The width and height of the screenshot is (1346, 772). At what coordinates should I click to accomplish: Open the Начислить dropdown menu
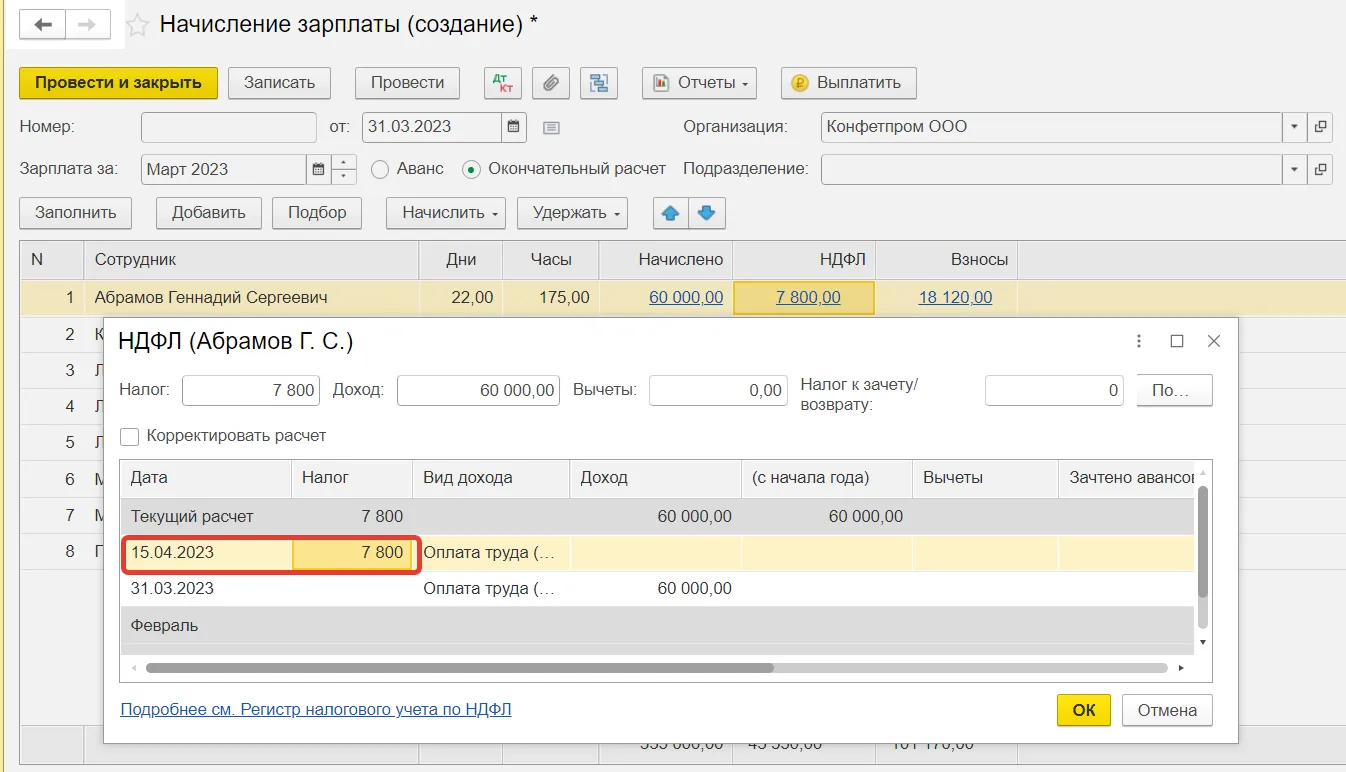point(446,213)
